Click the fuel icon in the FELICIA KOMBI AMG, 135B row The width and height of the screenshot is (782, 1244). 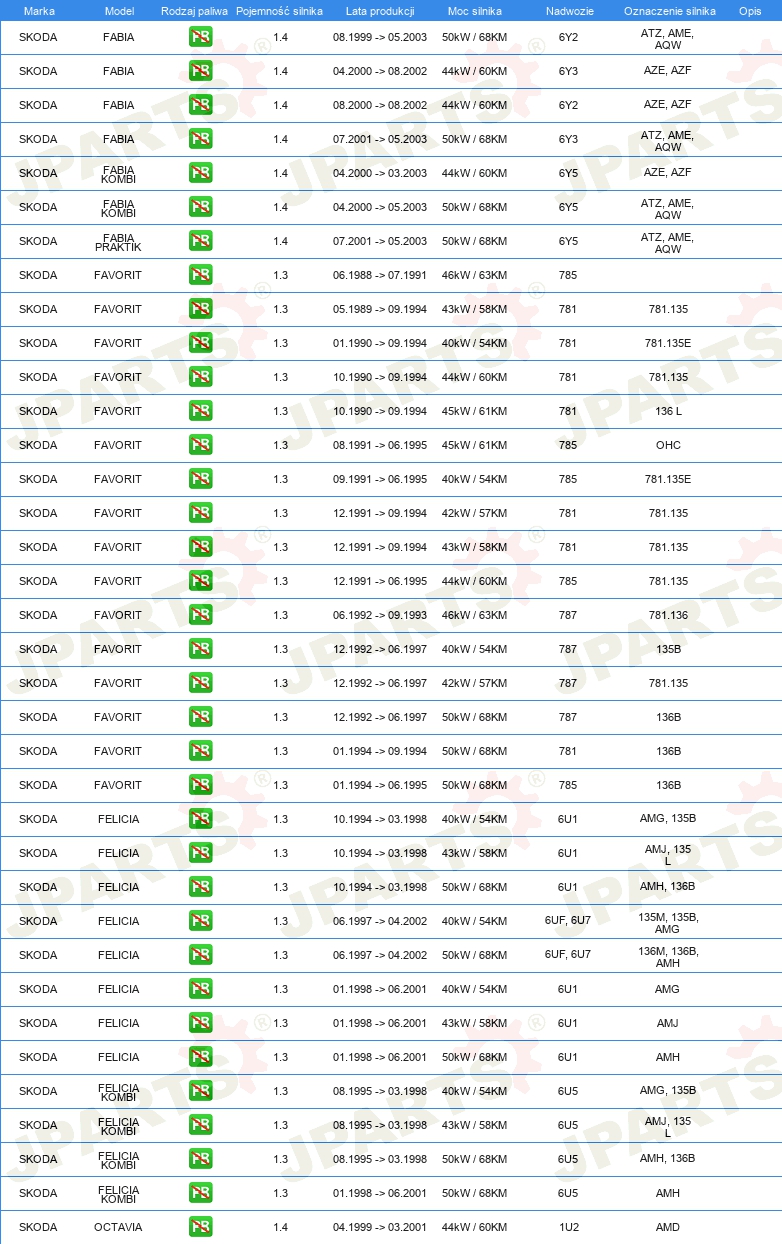point(201,1091)
